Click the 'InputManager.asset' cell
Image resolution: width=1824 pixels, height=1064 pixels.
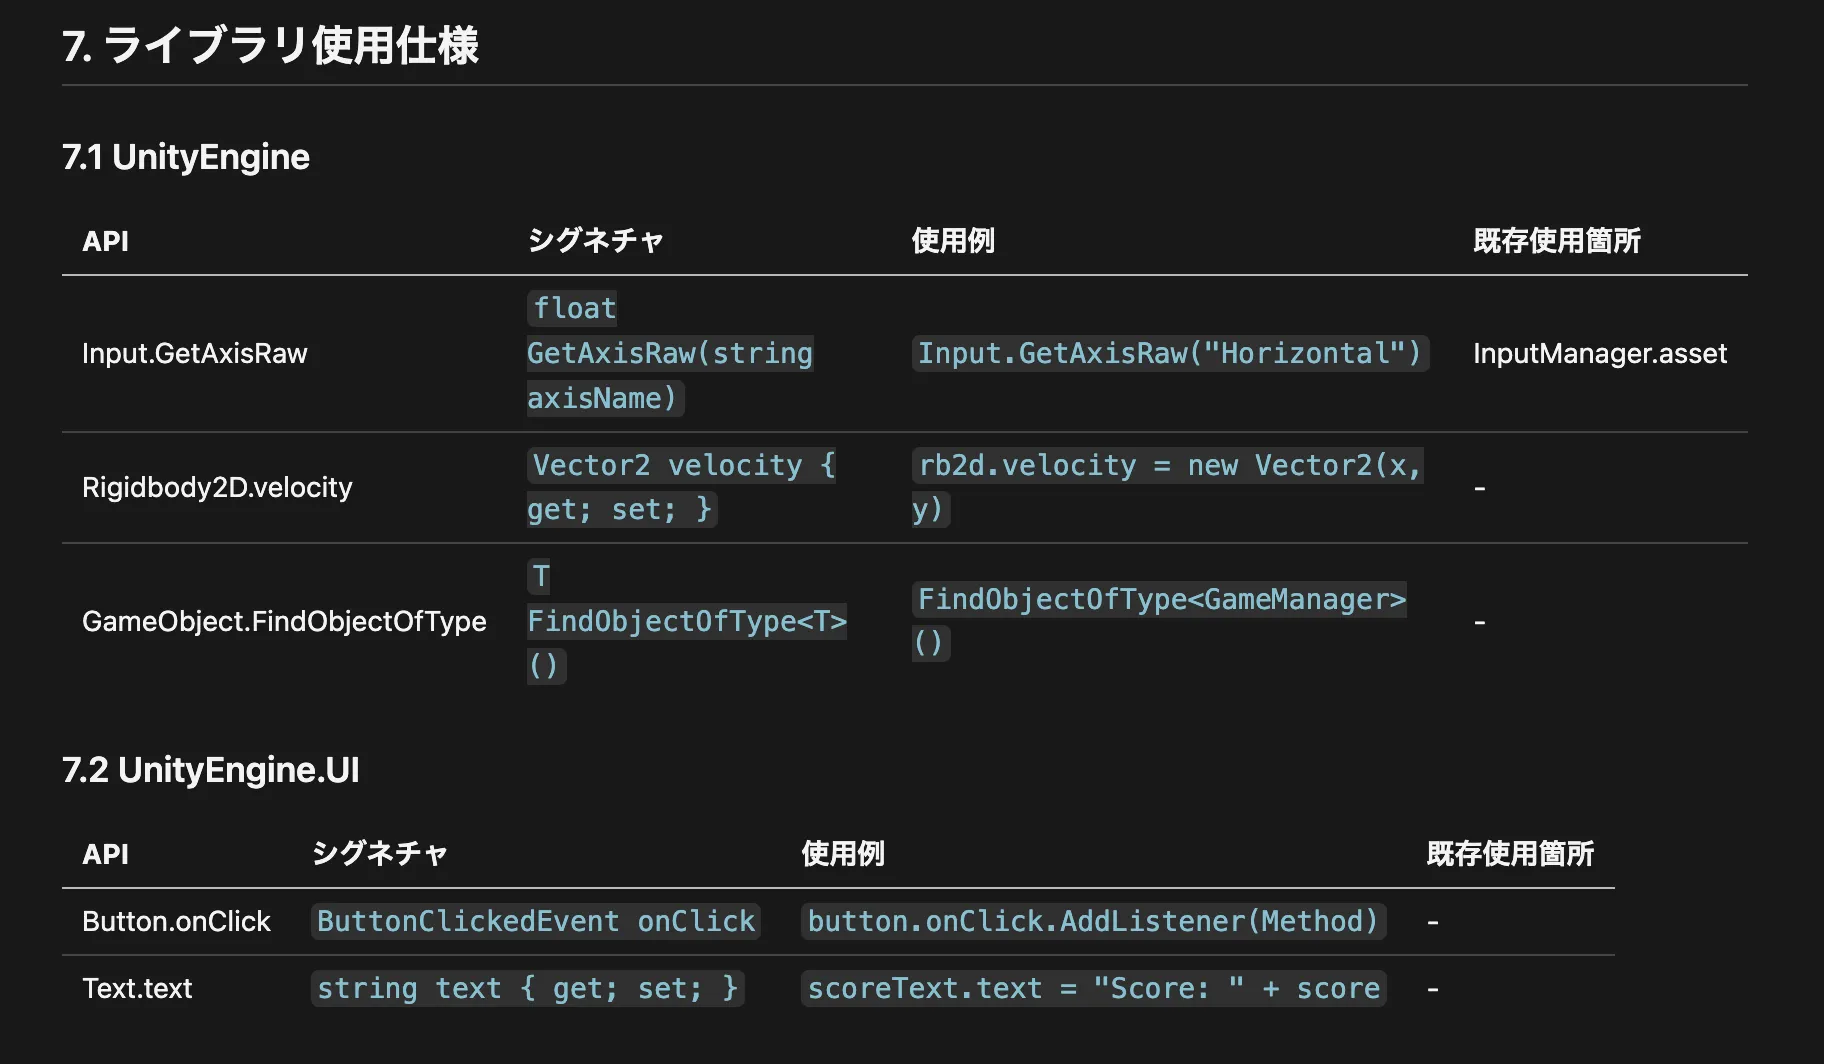pyautogui.click(x=1600, y=353)
